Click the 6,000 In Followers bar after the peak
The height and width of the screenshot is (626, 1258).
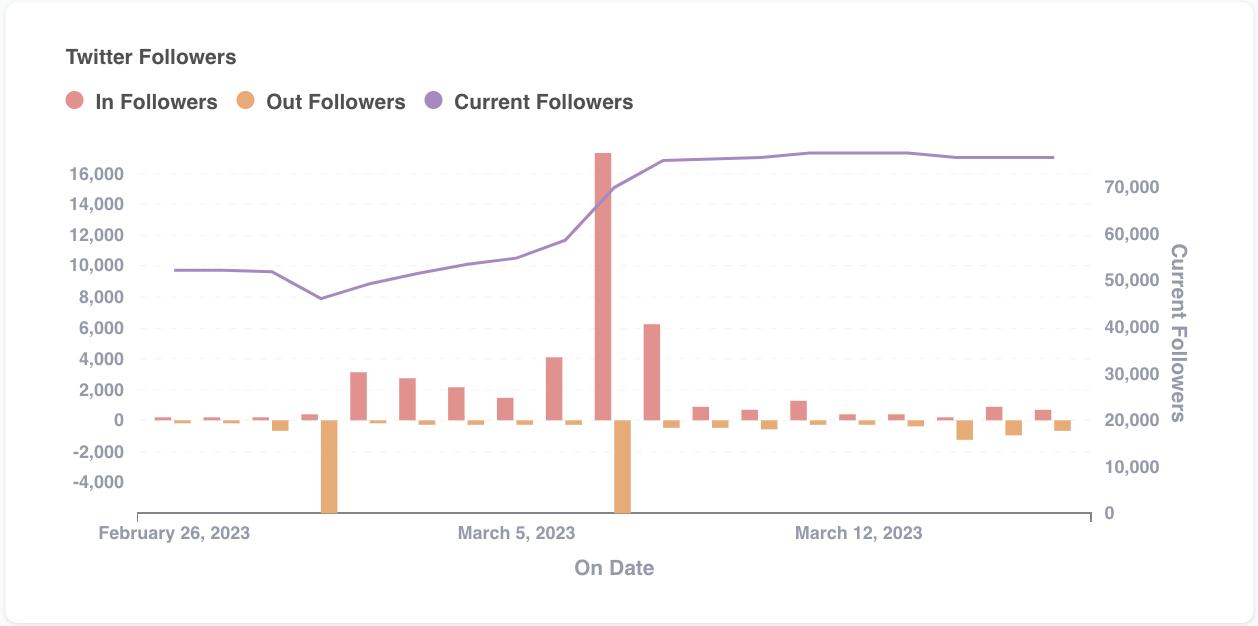coord(652,372)
